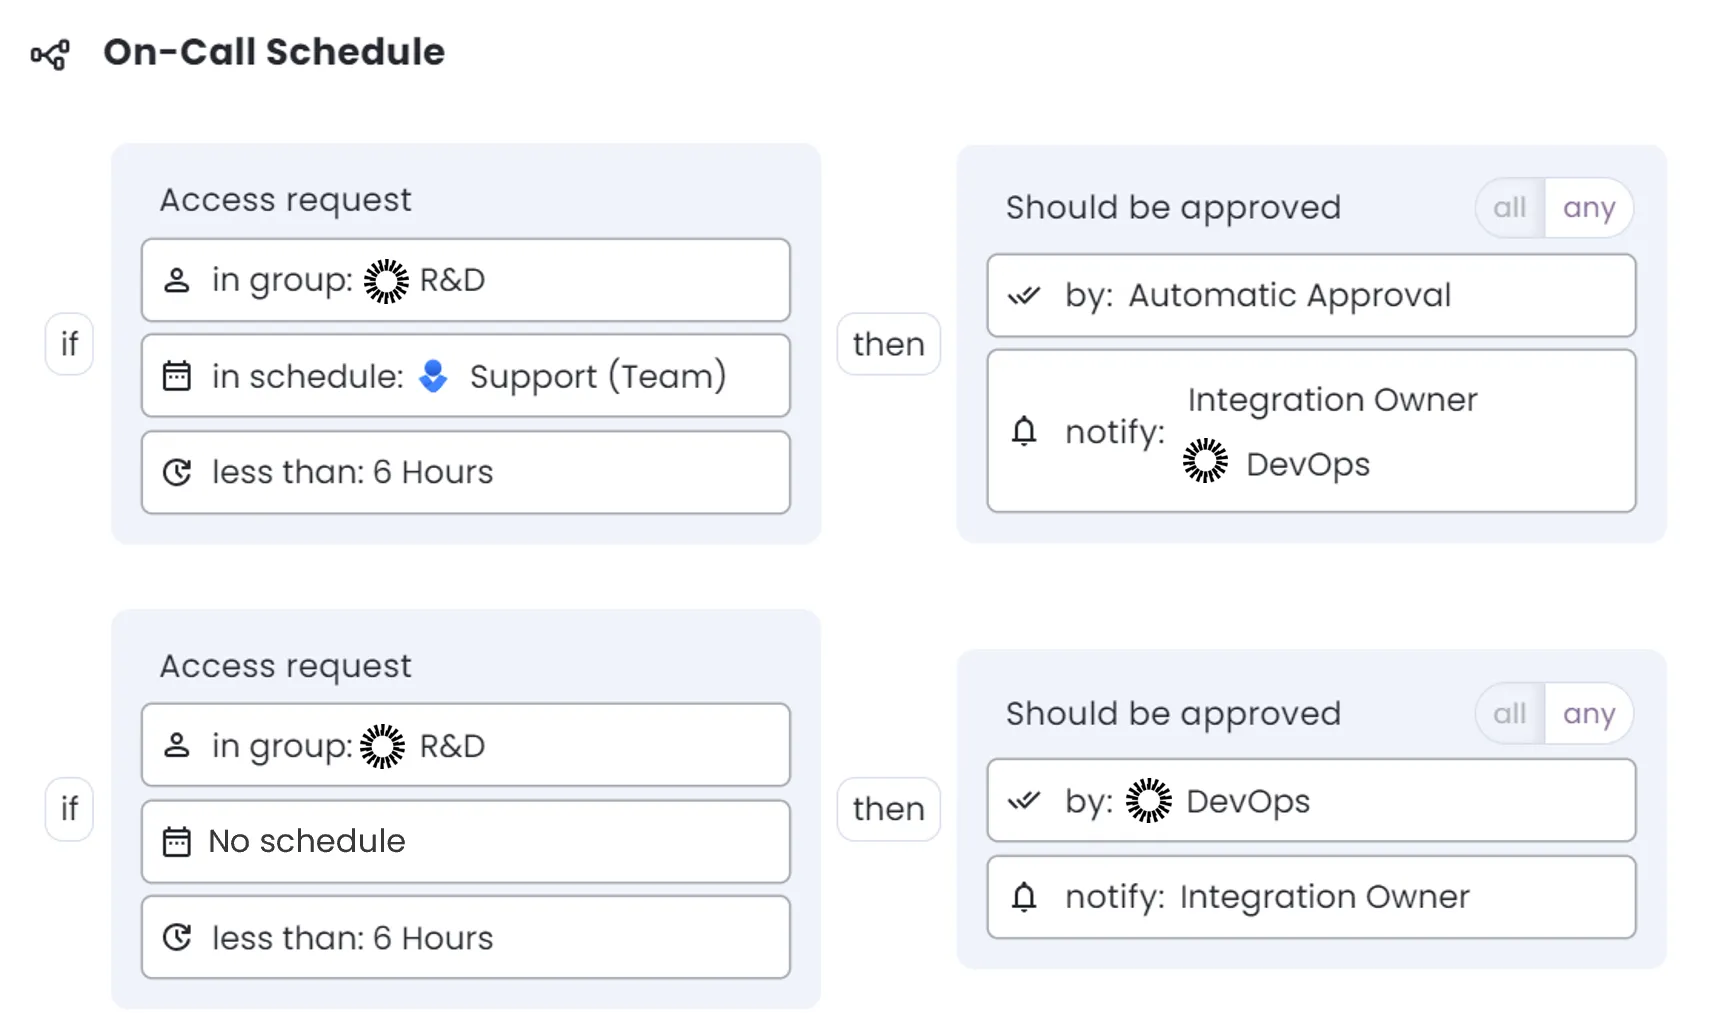Switch second rule approval to 'all'

tap(1510, 714)
